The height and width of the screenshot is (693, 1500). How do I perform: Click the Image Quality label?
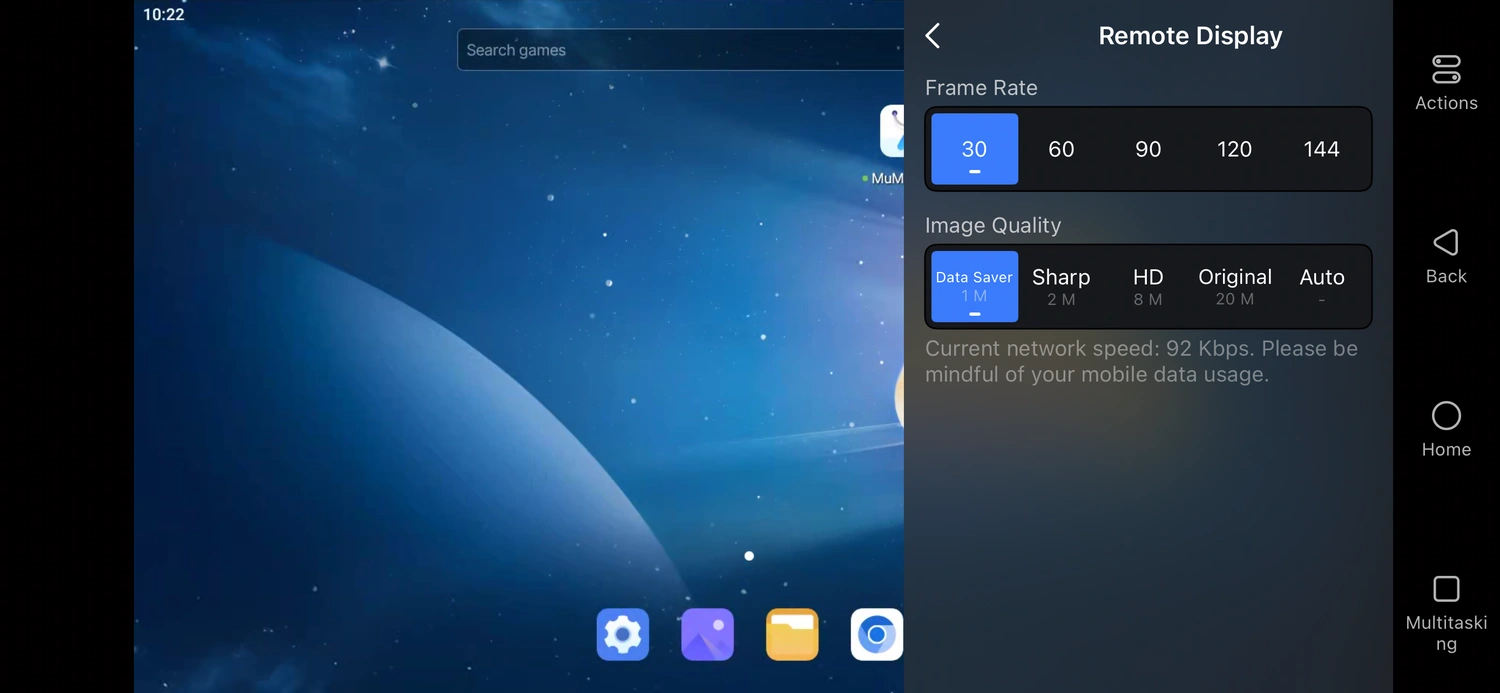[x=993, y=226]
